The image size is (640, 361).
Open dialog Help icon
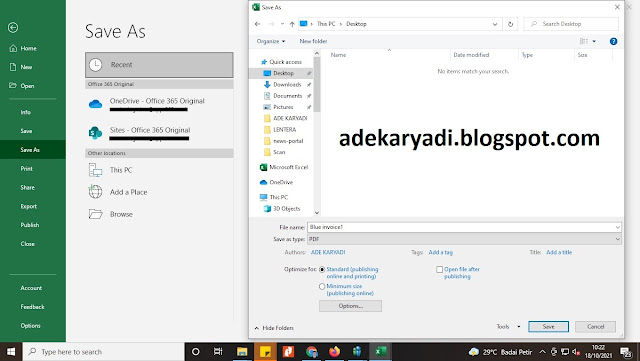coord(613,41)
